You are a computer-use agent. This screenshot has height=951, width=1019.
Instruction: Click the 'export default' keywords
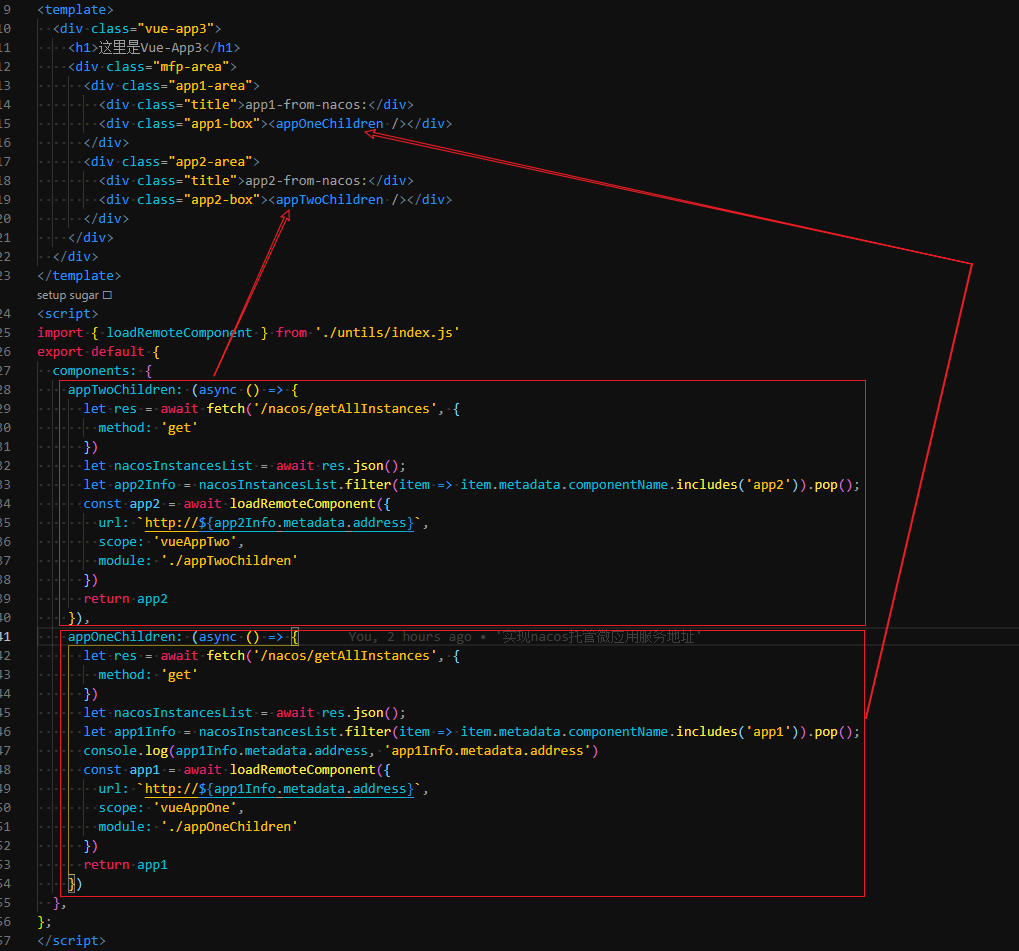point(91,352)
